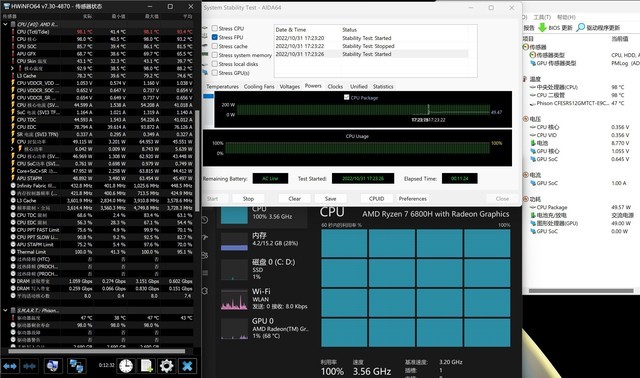The width and height of the screenshot is (640, 378).
Task: Click the HWiNFO horizontal scrollbar
Action: pyautogui.click(x=97, y=351)
